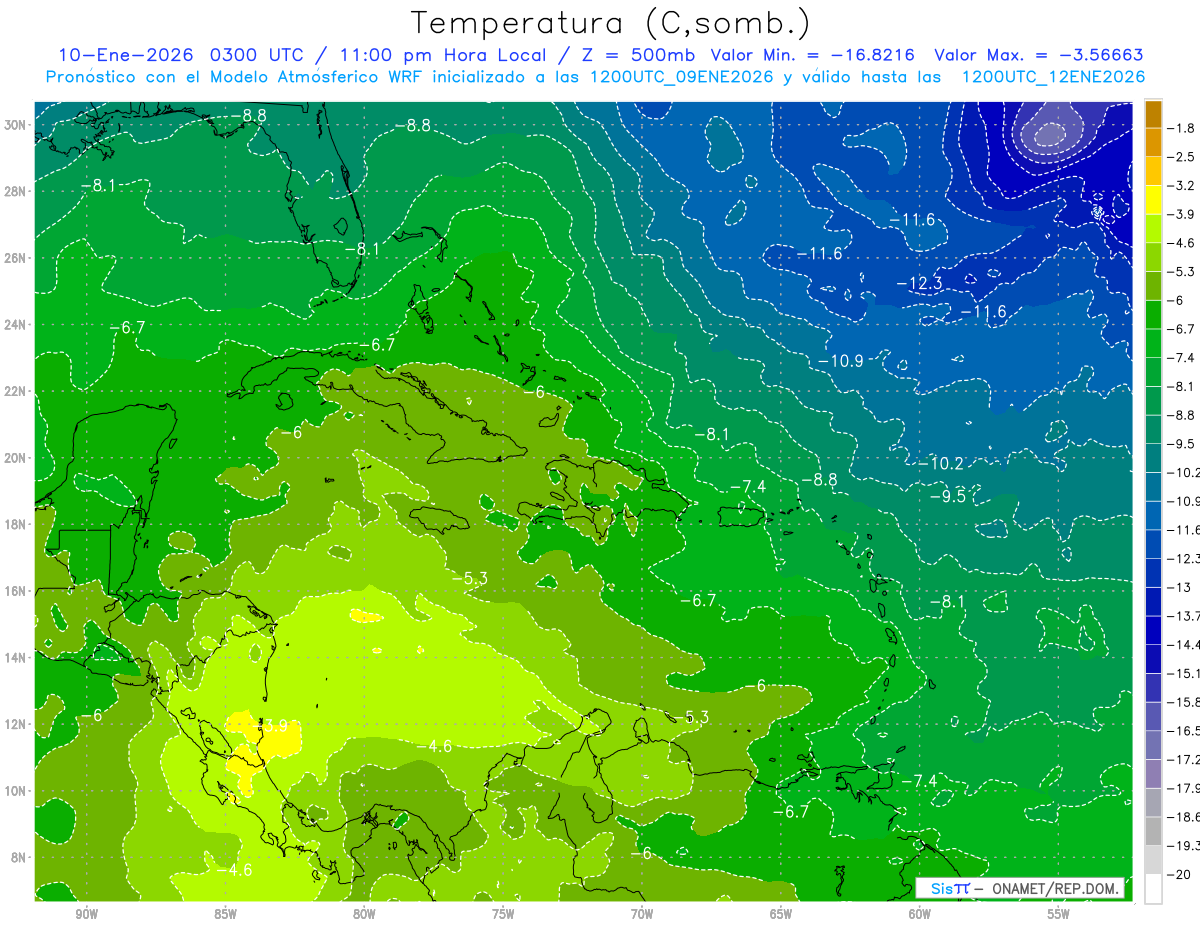
Task: Click the -6.7 contour label over western Gulf
Action: (x=128, y=327)
